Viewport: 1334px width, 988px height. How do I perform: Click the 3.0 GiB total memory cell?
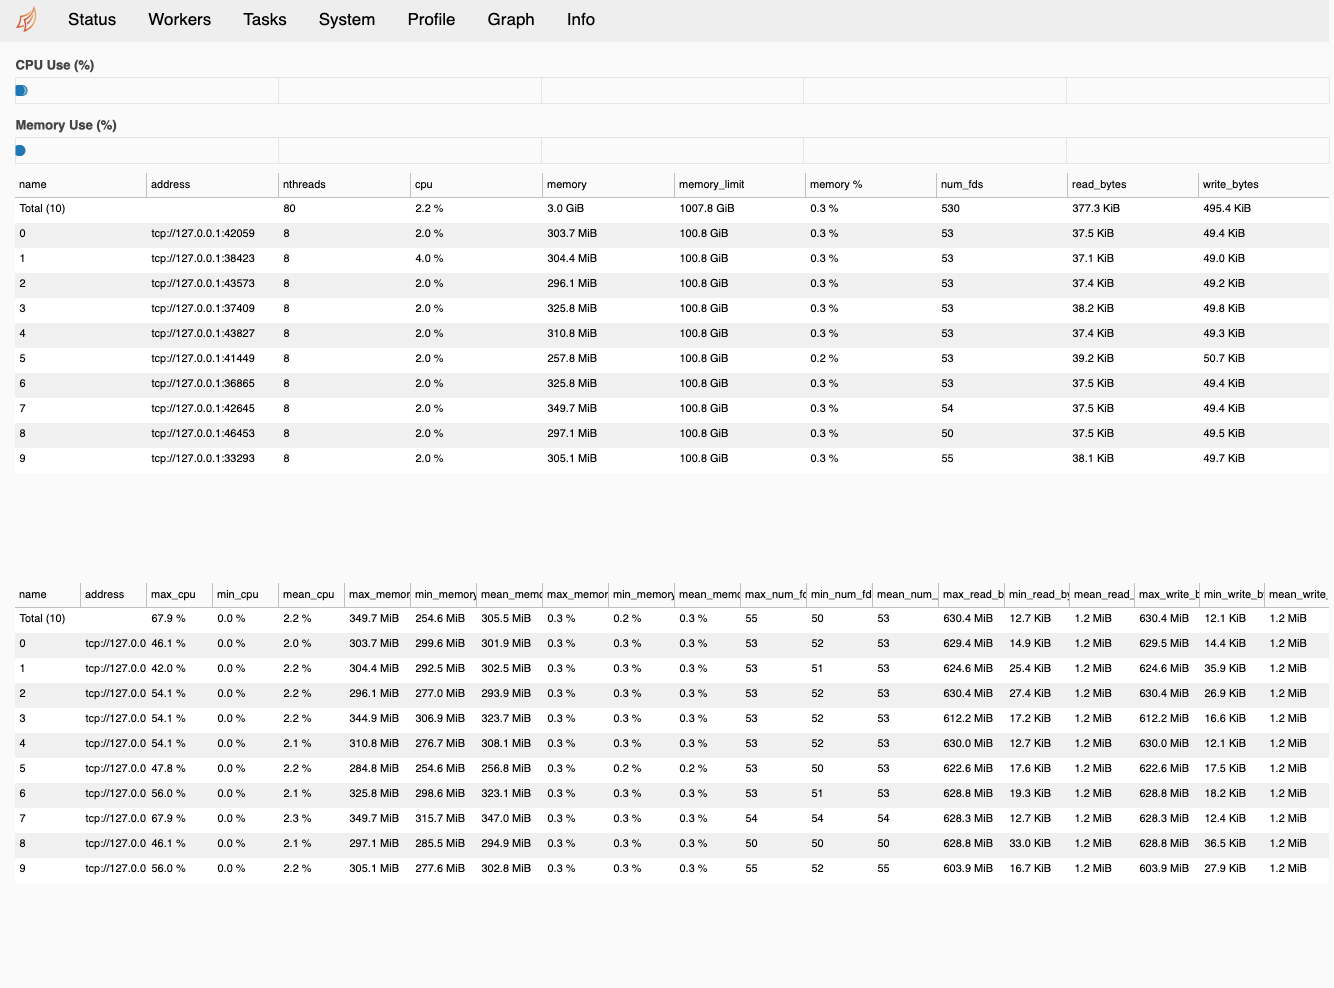pos(565,208)
